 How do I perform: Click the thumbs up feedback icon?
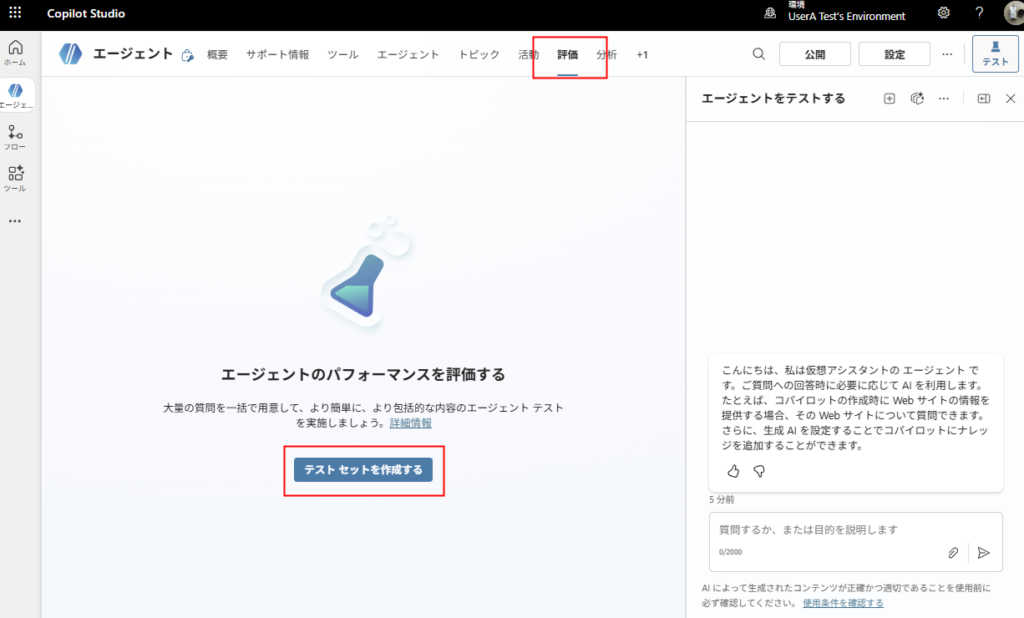[733, 470]
